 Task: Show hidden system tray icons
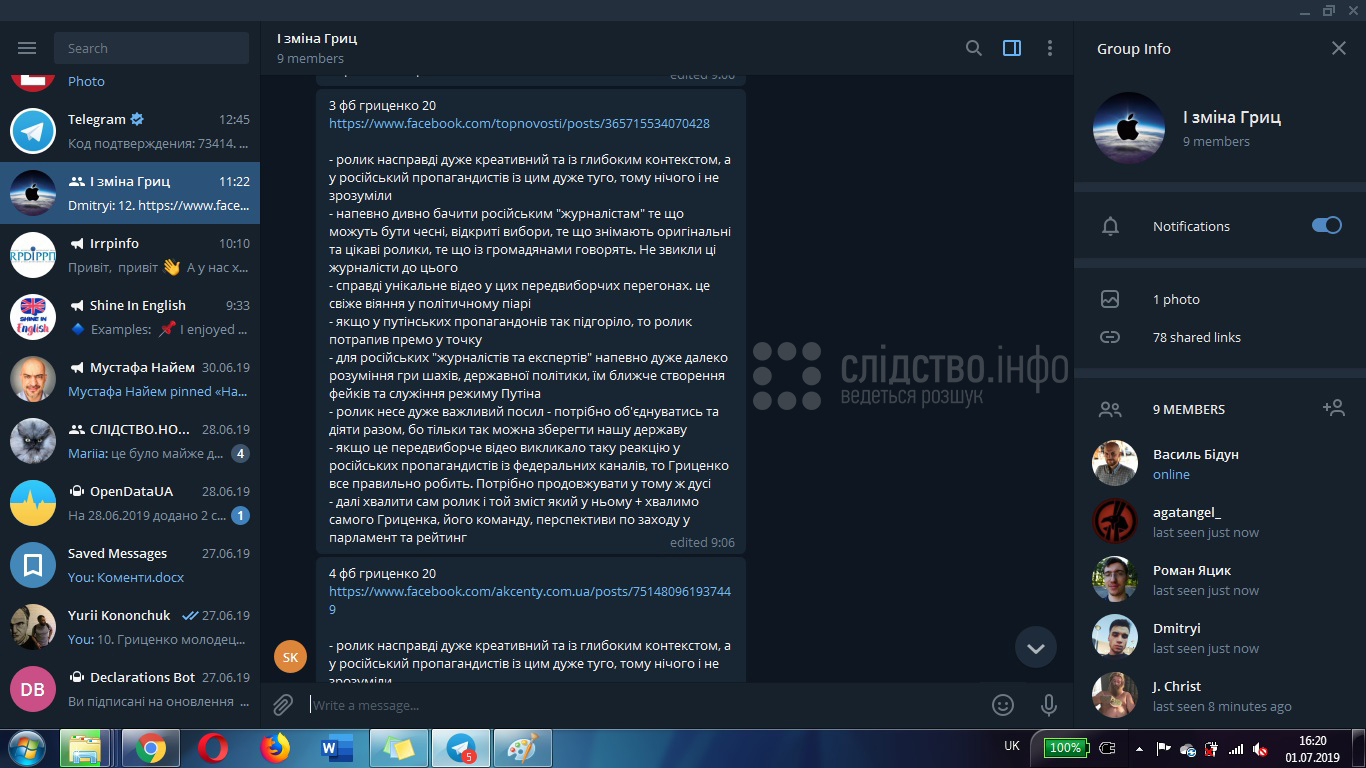pos(1139,748)
